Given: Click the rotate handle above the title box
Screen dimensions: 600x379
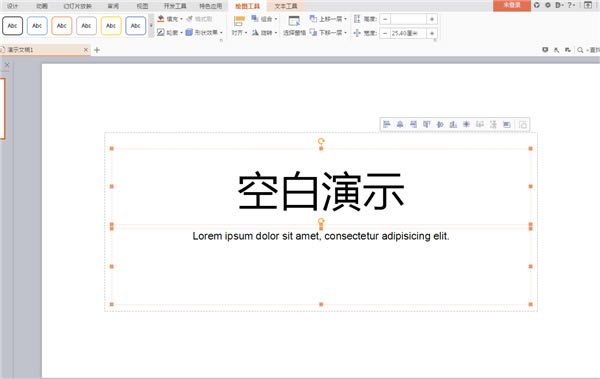Looking at the screenshot, I should coord(321,141).
